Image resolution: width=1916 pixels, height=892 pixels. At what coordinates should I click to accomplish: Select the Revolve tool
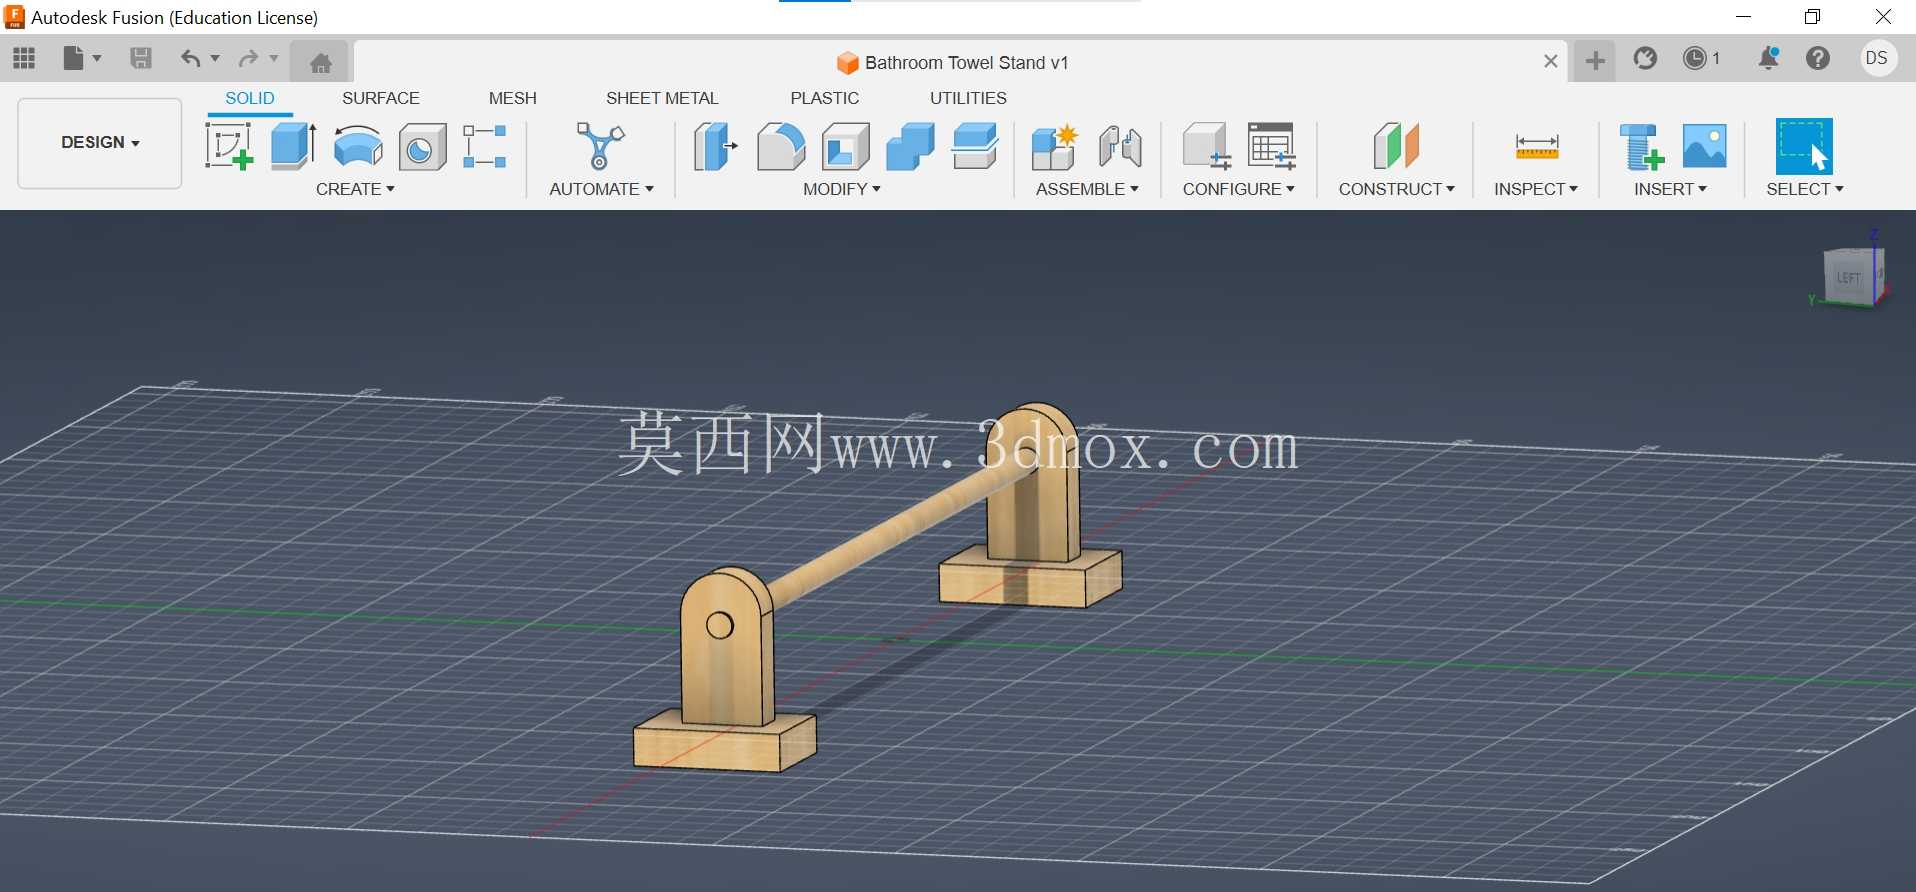click(358, 146)
